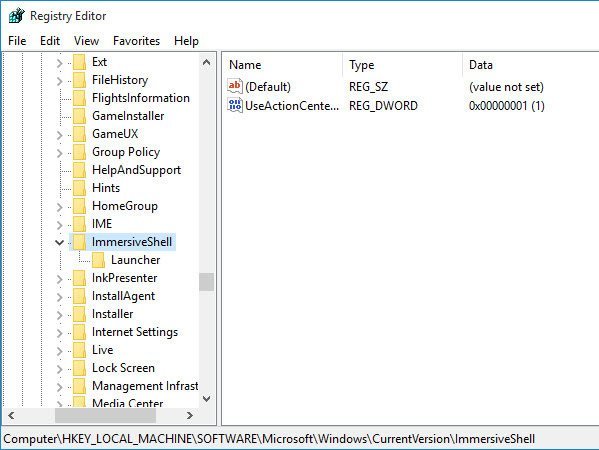
Task: Click the HelpAndSupport folder icon
Action: tap(79, 170)
